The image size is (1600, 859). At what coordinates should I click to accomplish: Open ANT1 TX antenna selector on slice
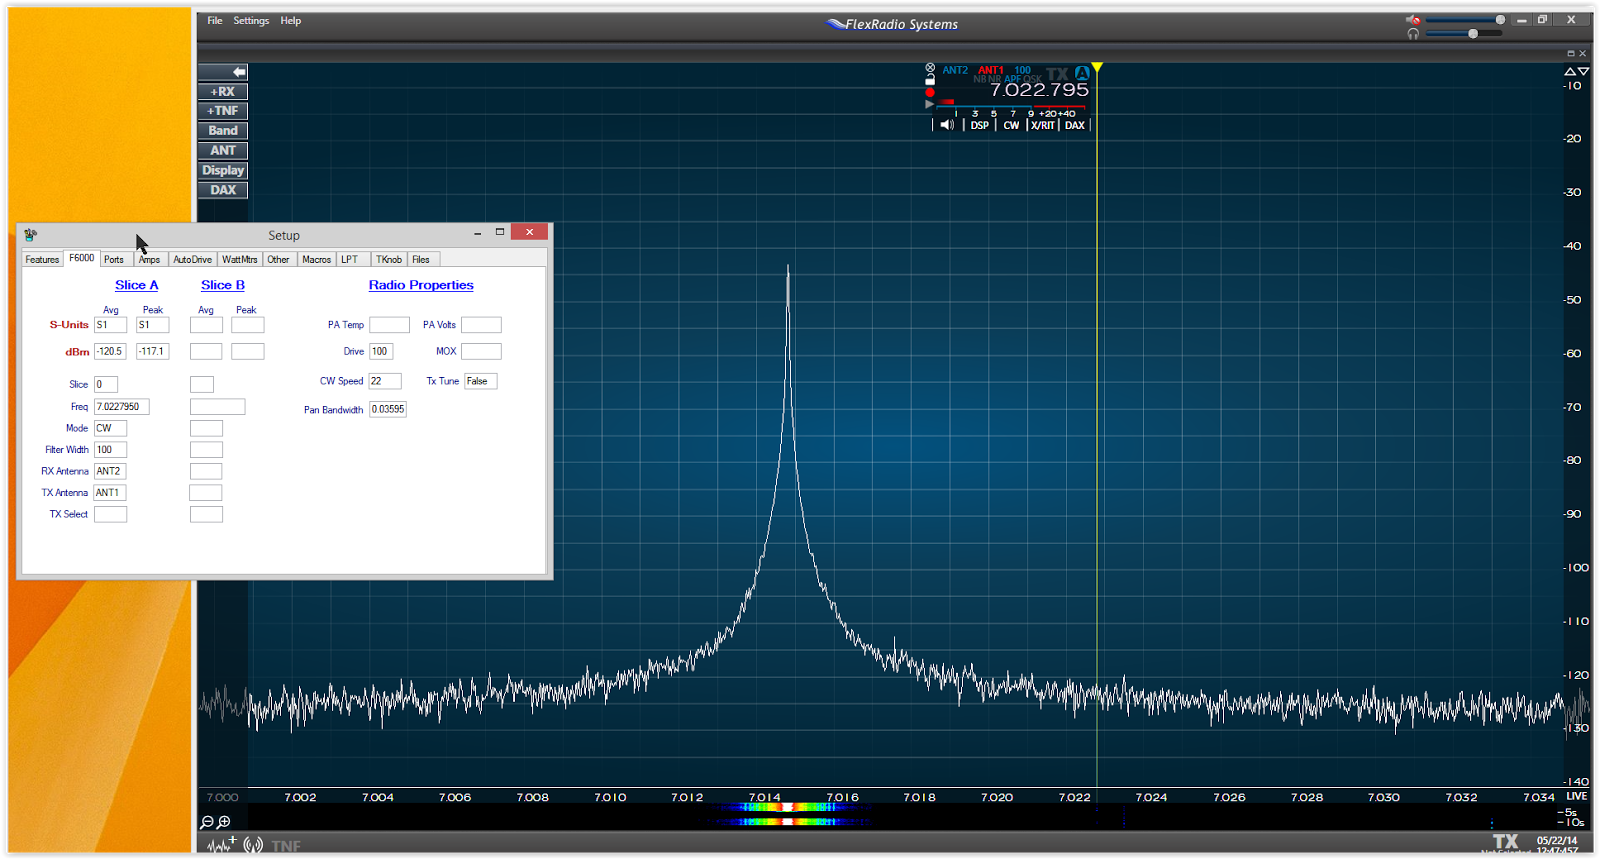tap(990, 70)
